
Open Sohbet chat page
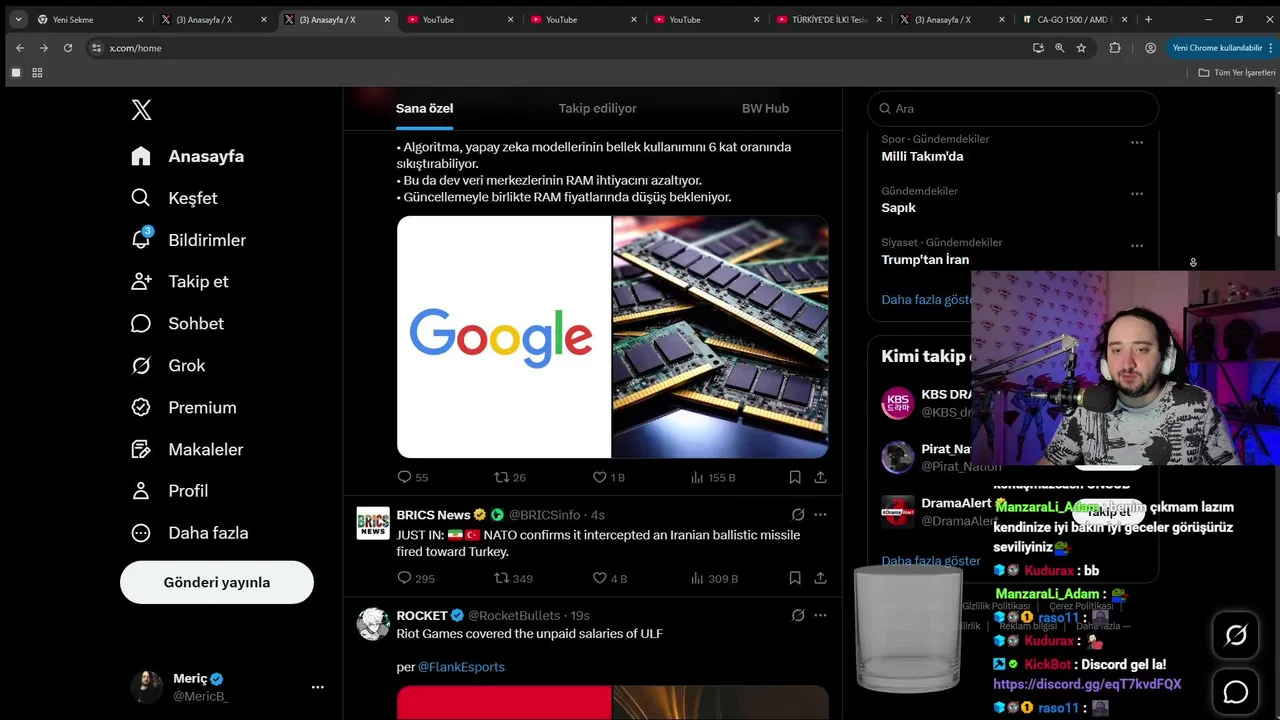tap(178, 323)
